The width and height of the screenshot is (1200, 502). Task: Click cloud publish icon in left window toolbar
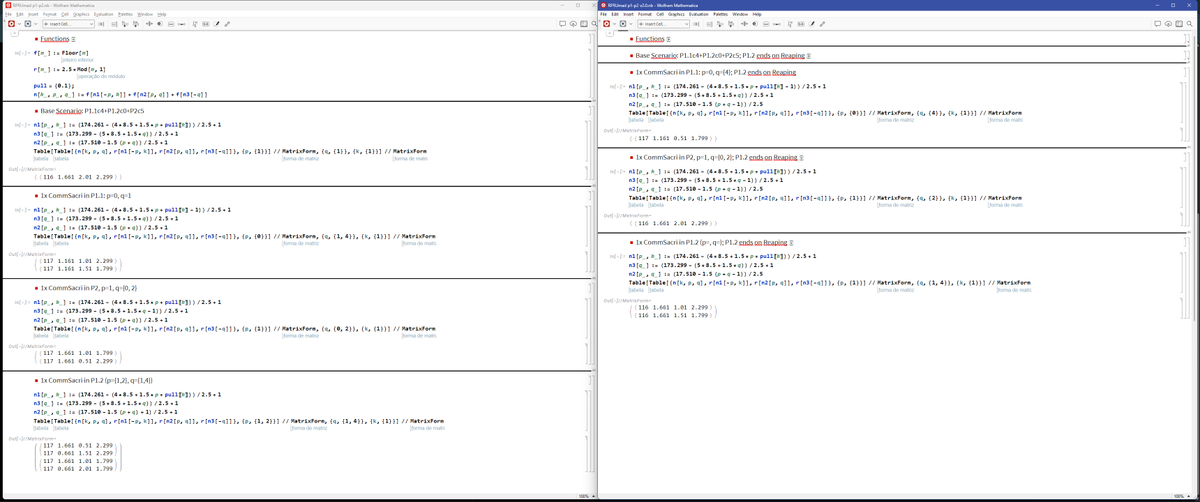574,24
